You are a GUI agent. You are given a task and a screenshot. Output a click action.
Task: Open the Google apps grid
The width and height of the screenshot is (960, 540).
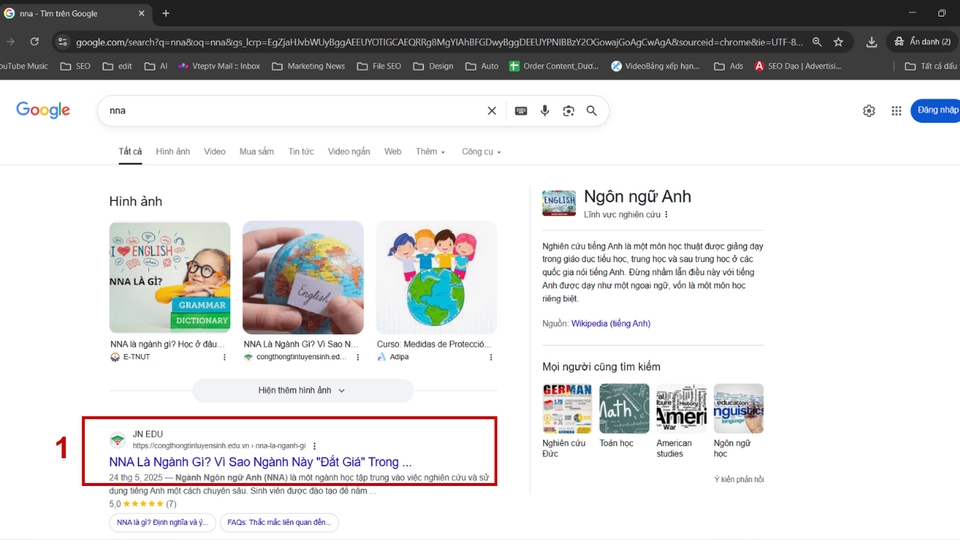pos(896,111)
